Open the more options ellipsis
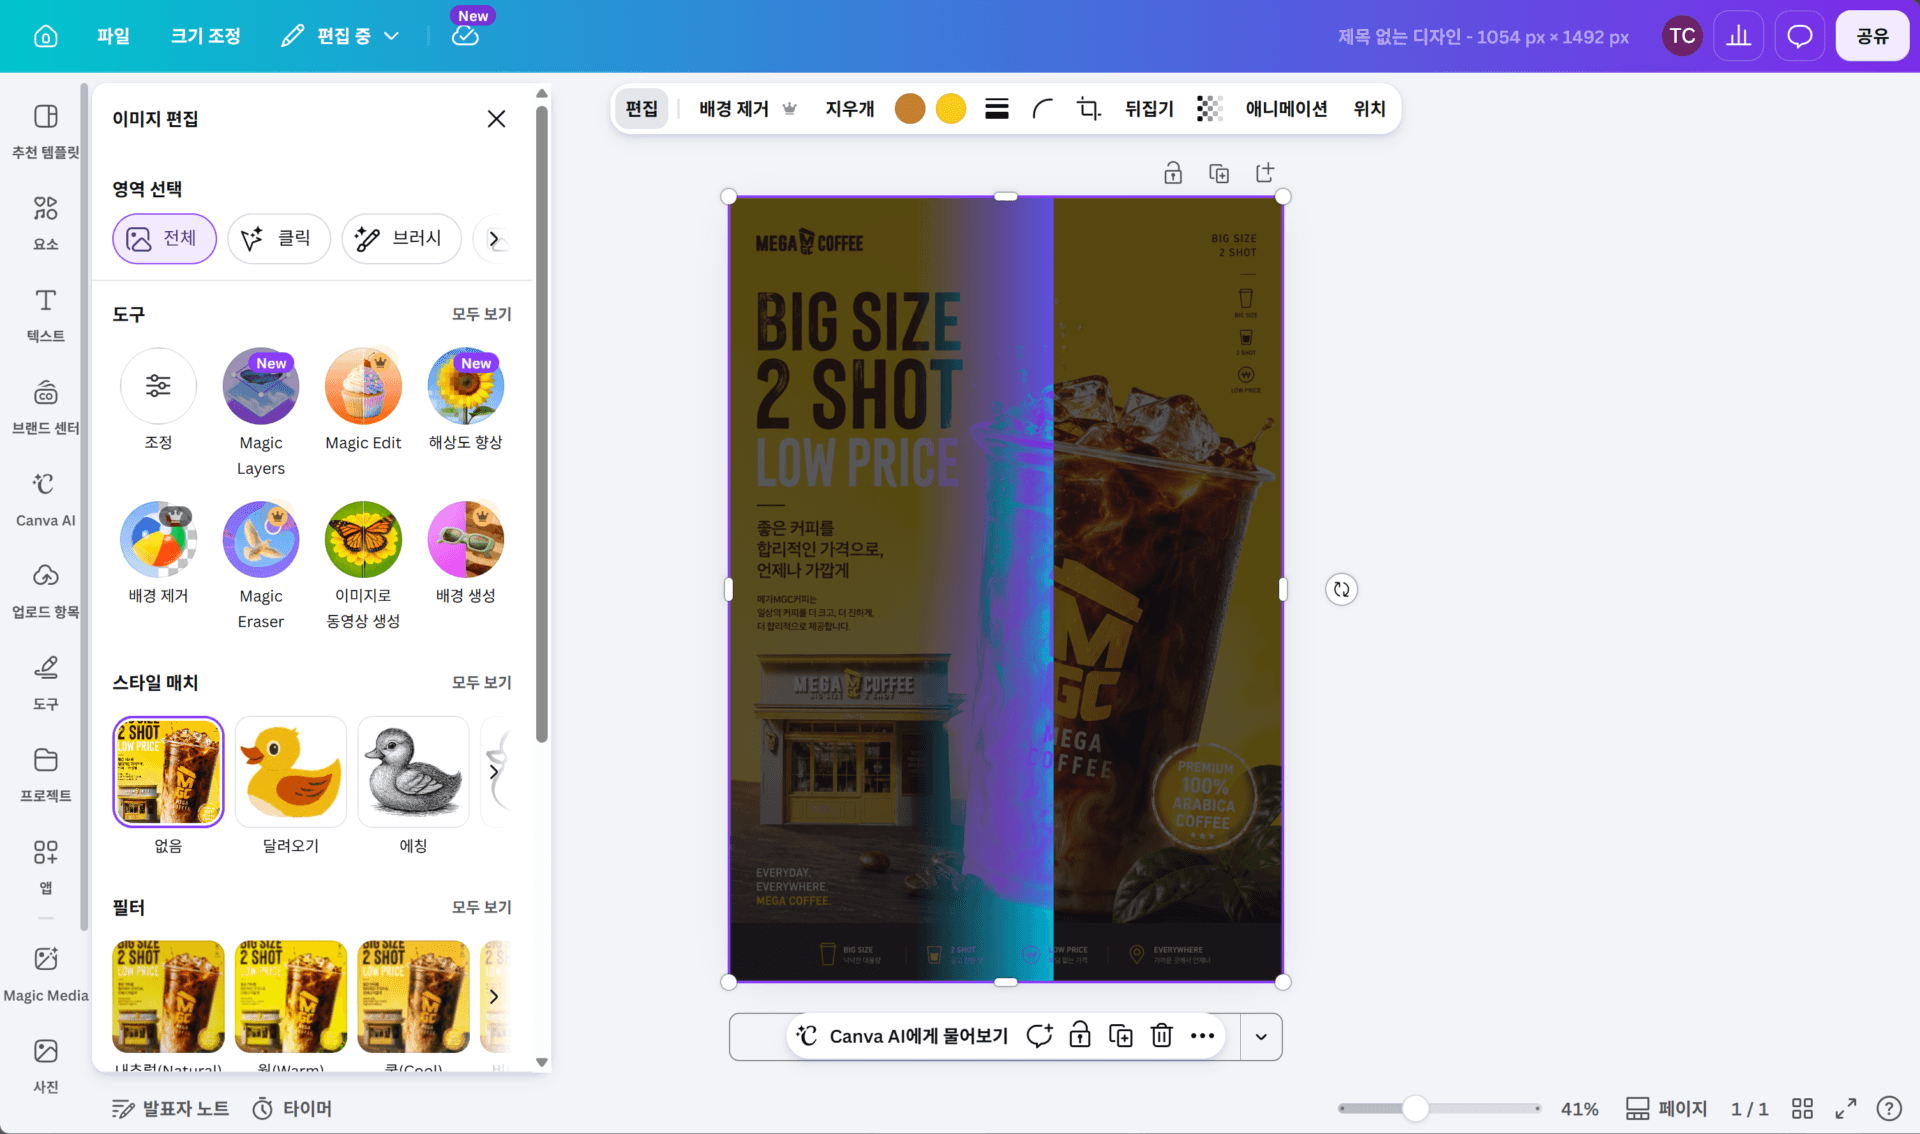Image resolution: width=1920 pixels, height=1134 pixels. pyautogui.click(x=1202, y=1036)
